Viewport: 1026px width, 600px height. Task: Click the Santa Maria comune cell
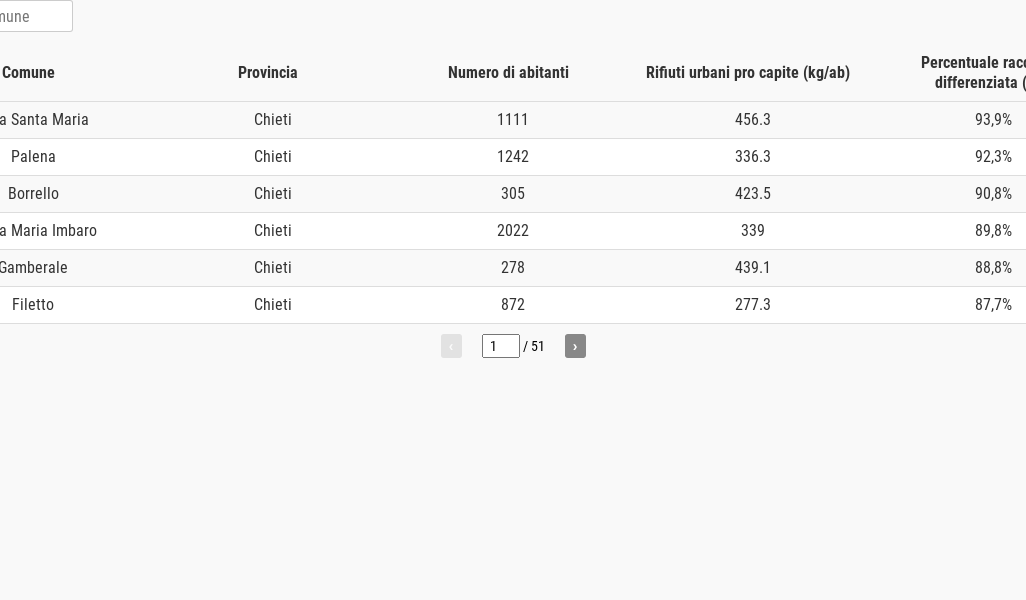click(44, 120)
